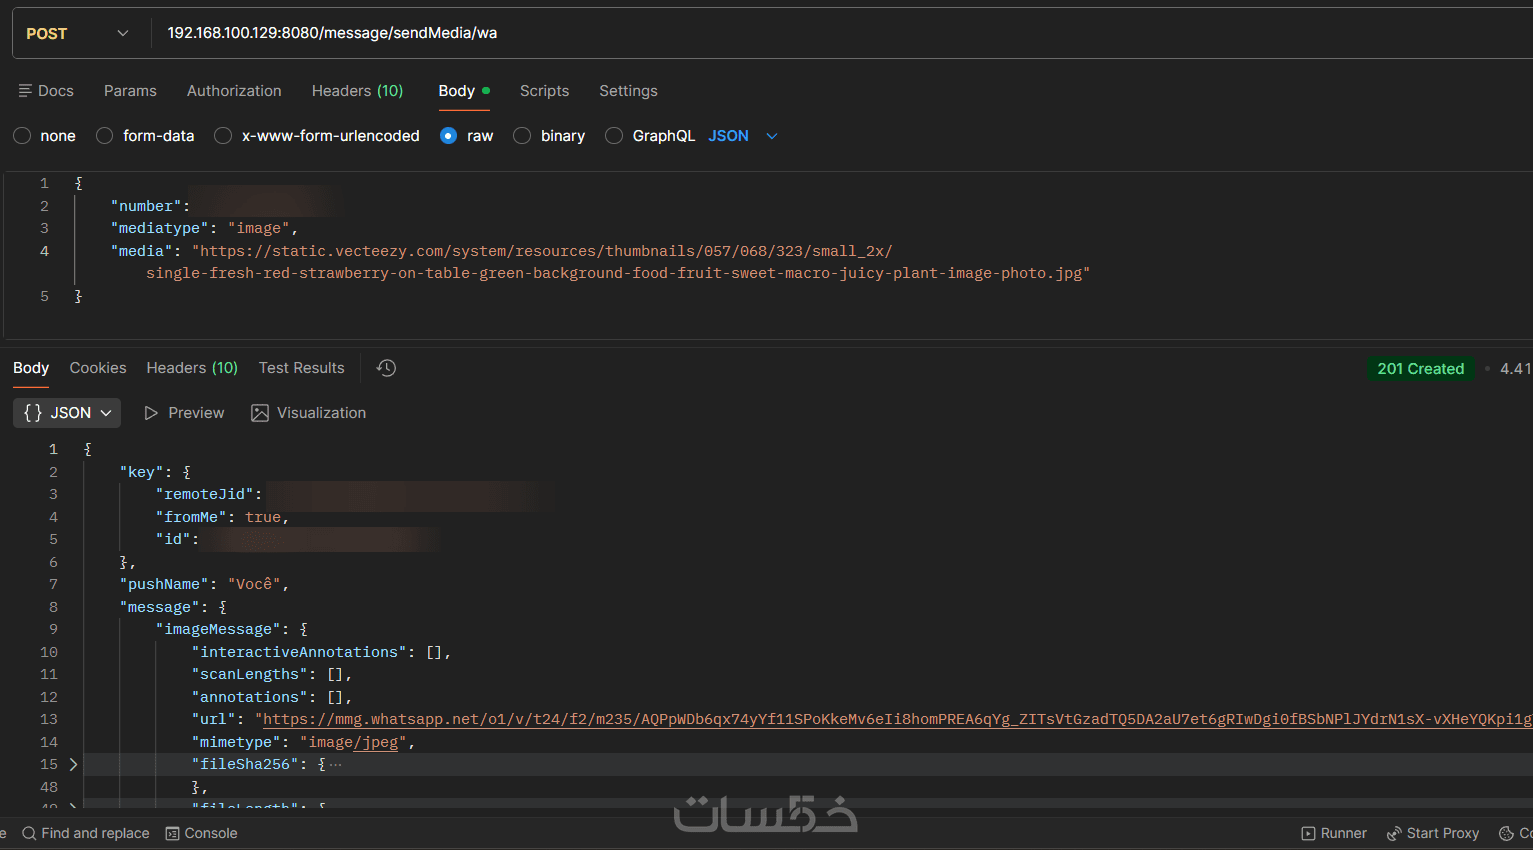1533x850 pixels.
Task: Go to request Headers (10) tab
Action: pos(357,91)
